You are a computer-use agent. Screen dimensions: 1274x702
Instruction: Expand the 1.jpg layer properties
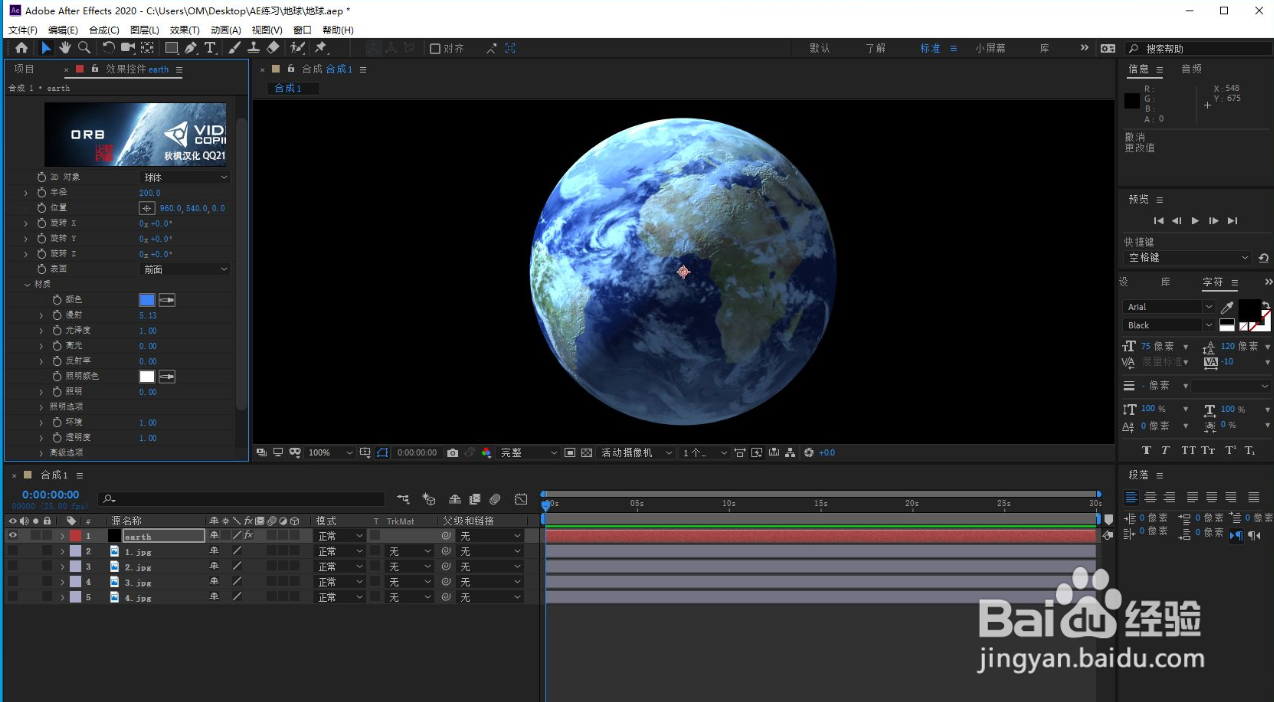click(x=62, y=552)
